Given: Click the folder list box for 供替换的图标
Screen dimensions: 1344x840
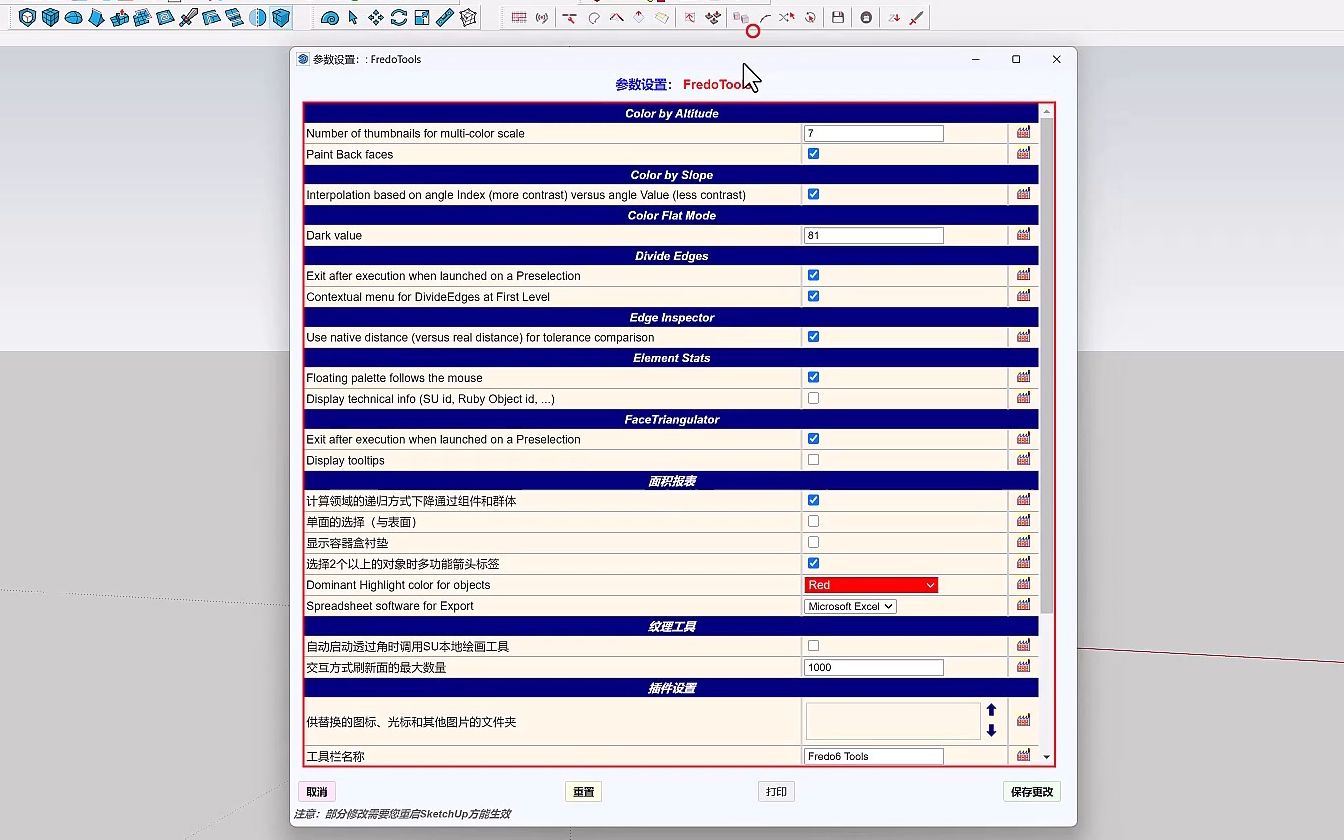Looking at the screenshot, I should [x=893, y=721].
